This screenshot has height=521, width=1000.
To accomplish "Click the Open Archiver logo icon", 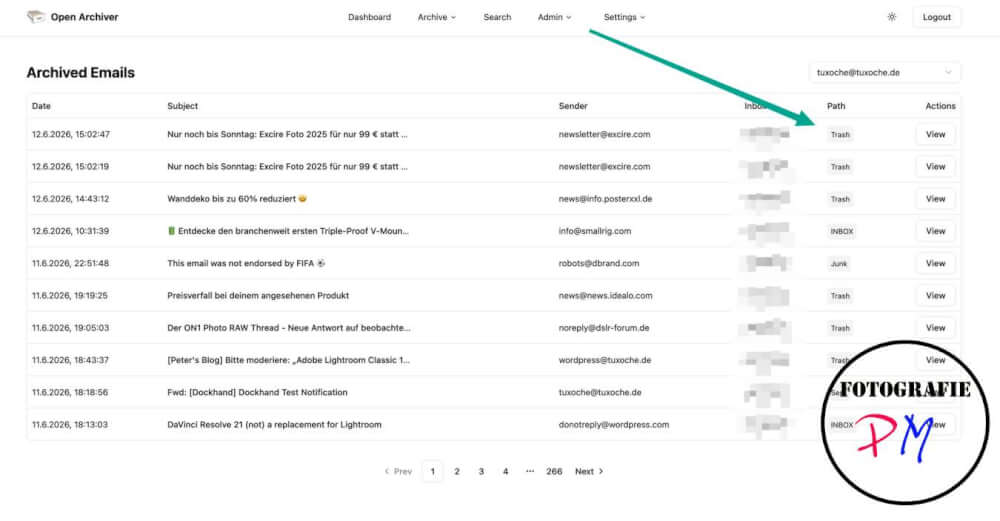I will pos(36,17).
